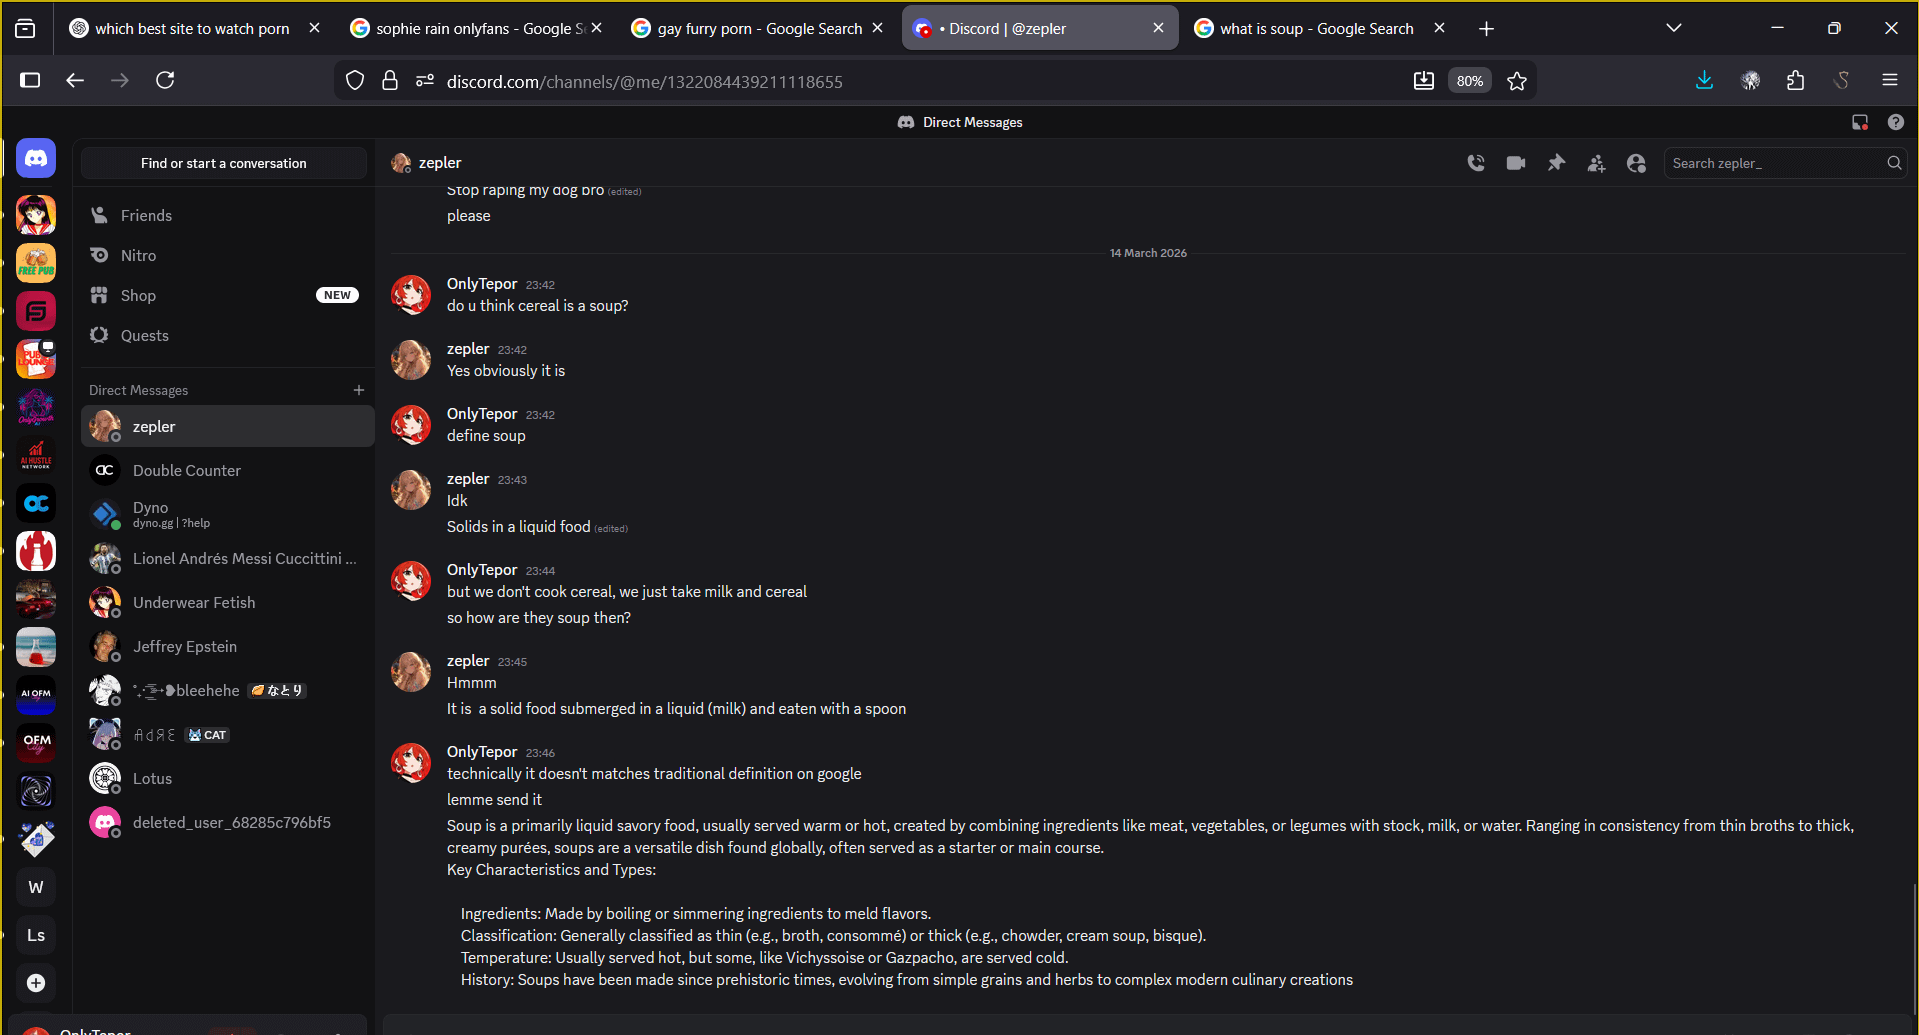
Task: Click the Add Friends to DM icon
Action: (1596, 163)
